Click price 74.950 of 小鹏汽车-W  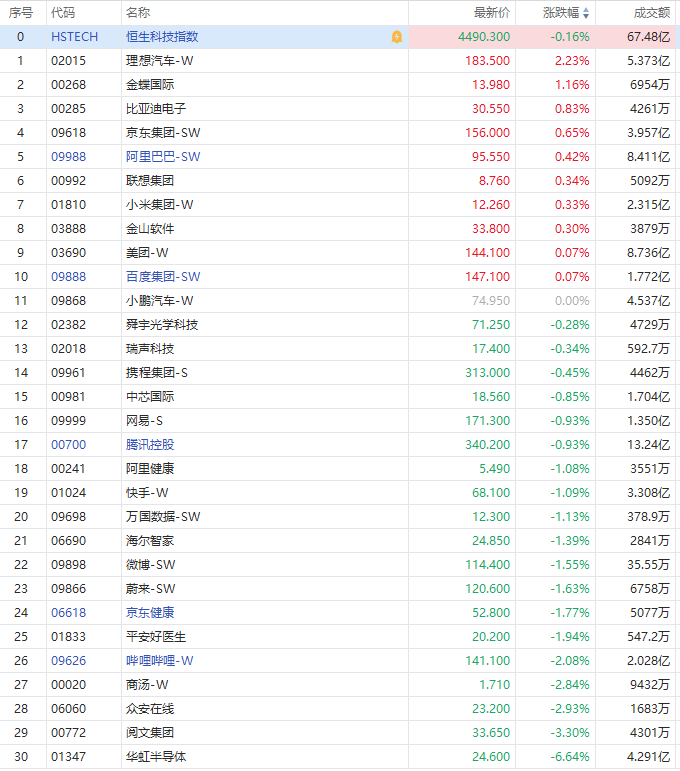pyautogui.click(x=491, y=301)
